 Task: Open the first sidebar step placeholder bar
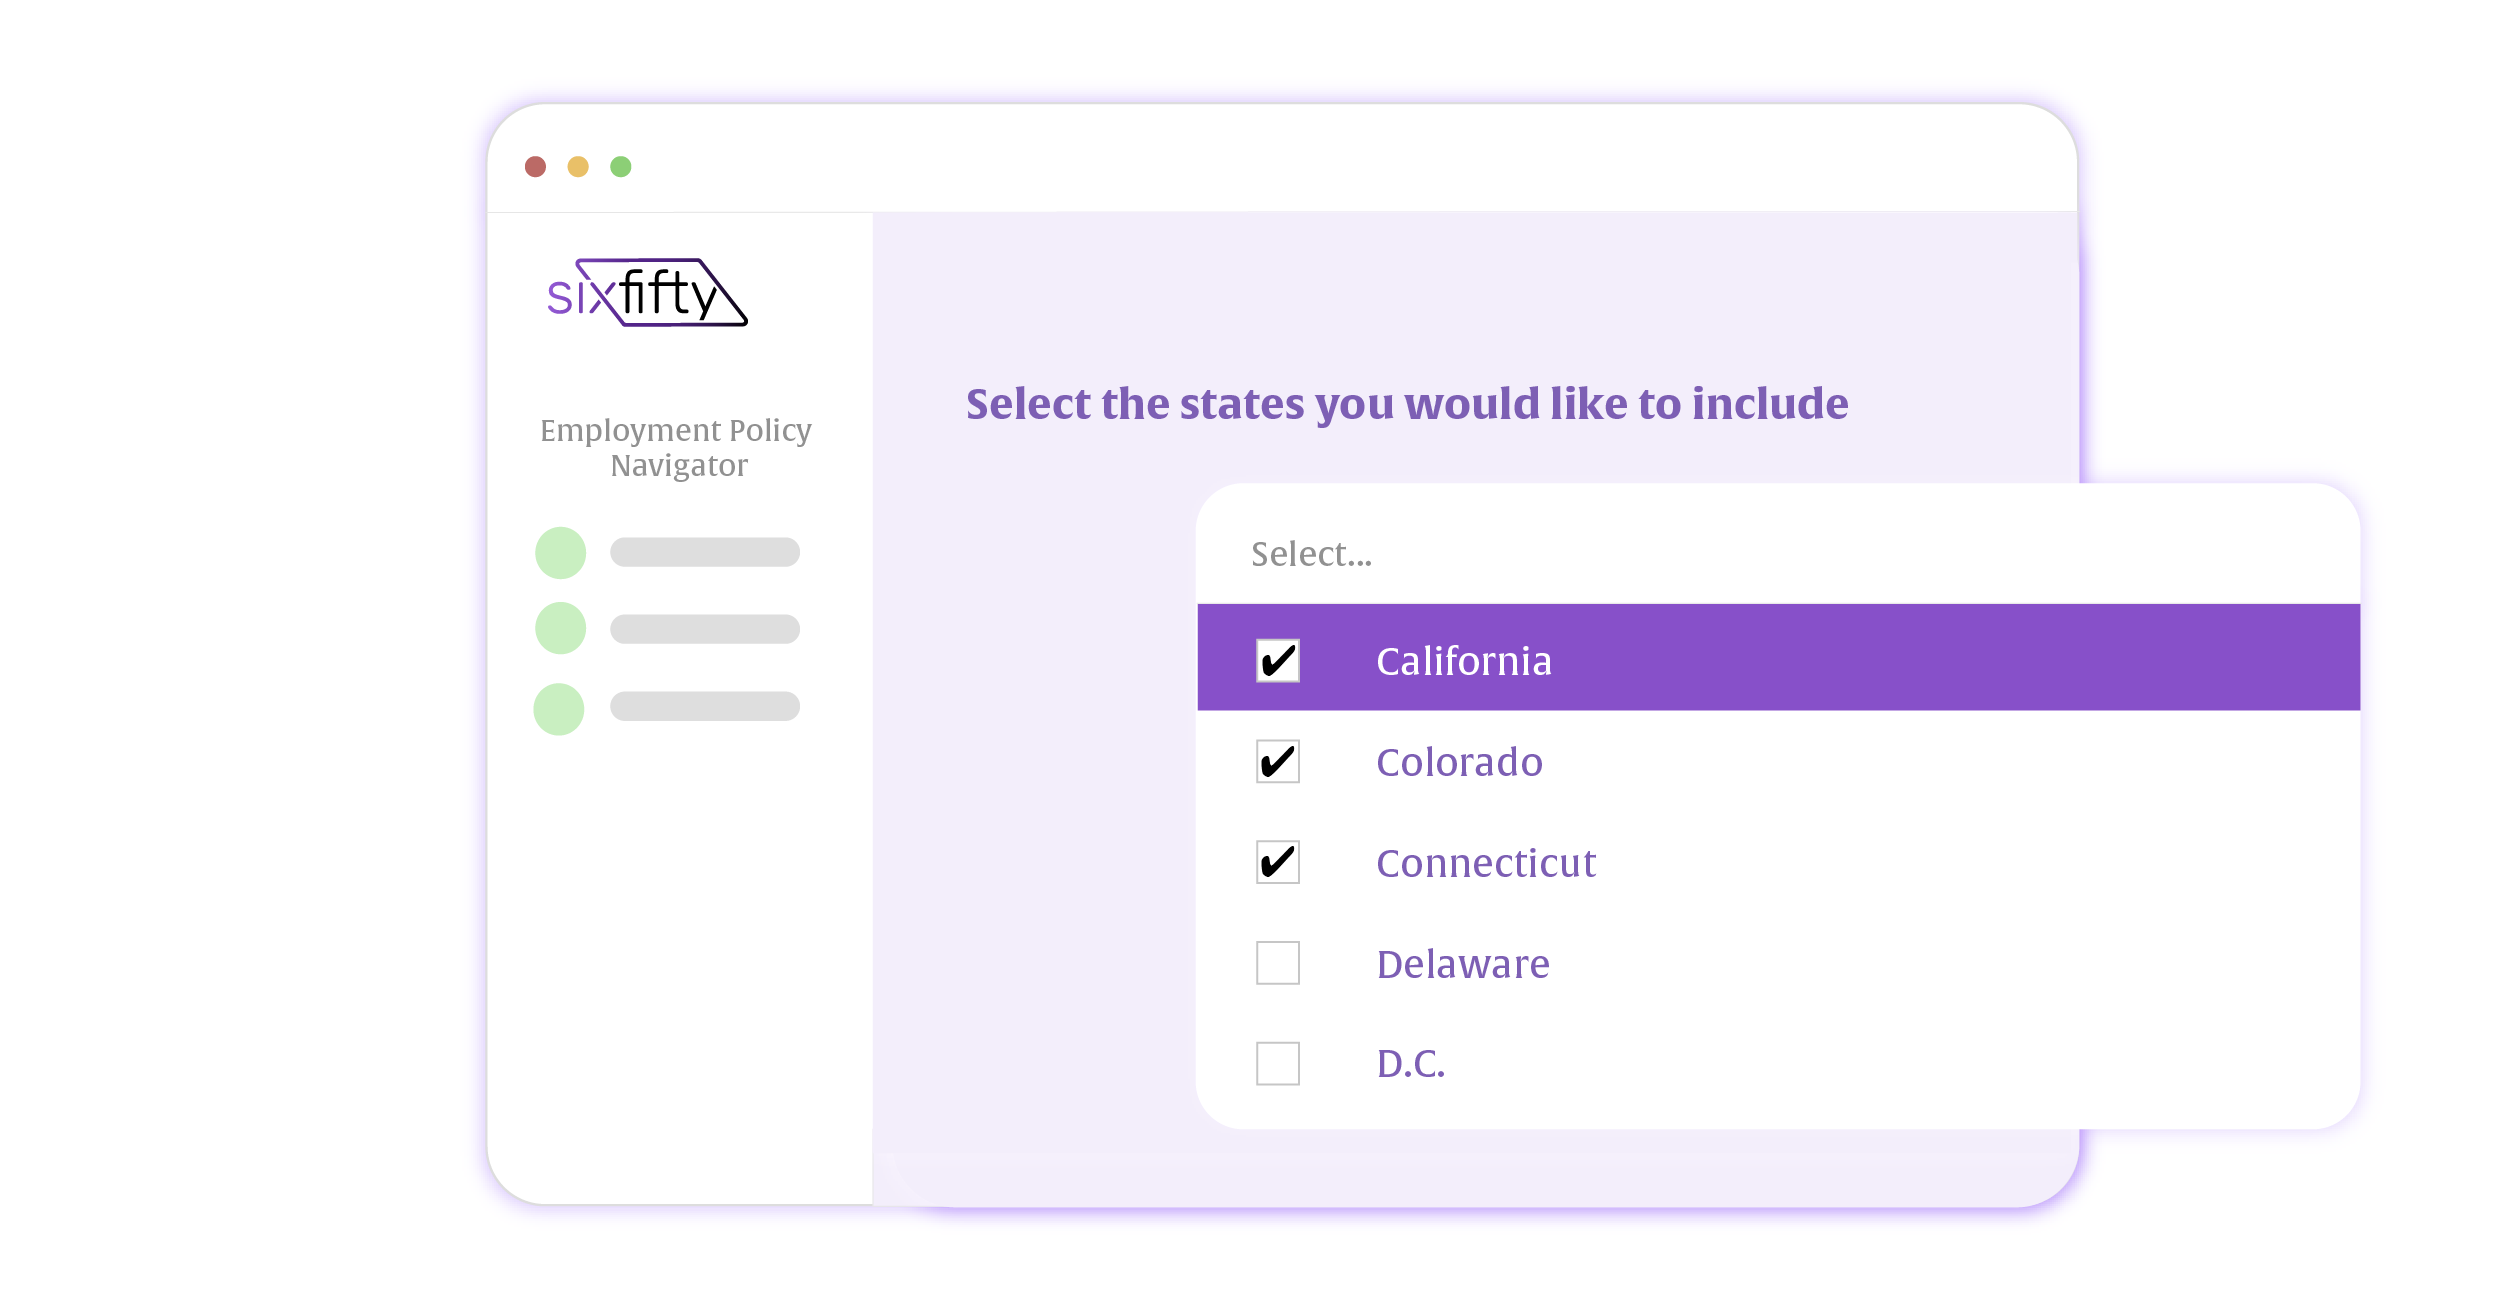[x=705, y=552]
